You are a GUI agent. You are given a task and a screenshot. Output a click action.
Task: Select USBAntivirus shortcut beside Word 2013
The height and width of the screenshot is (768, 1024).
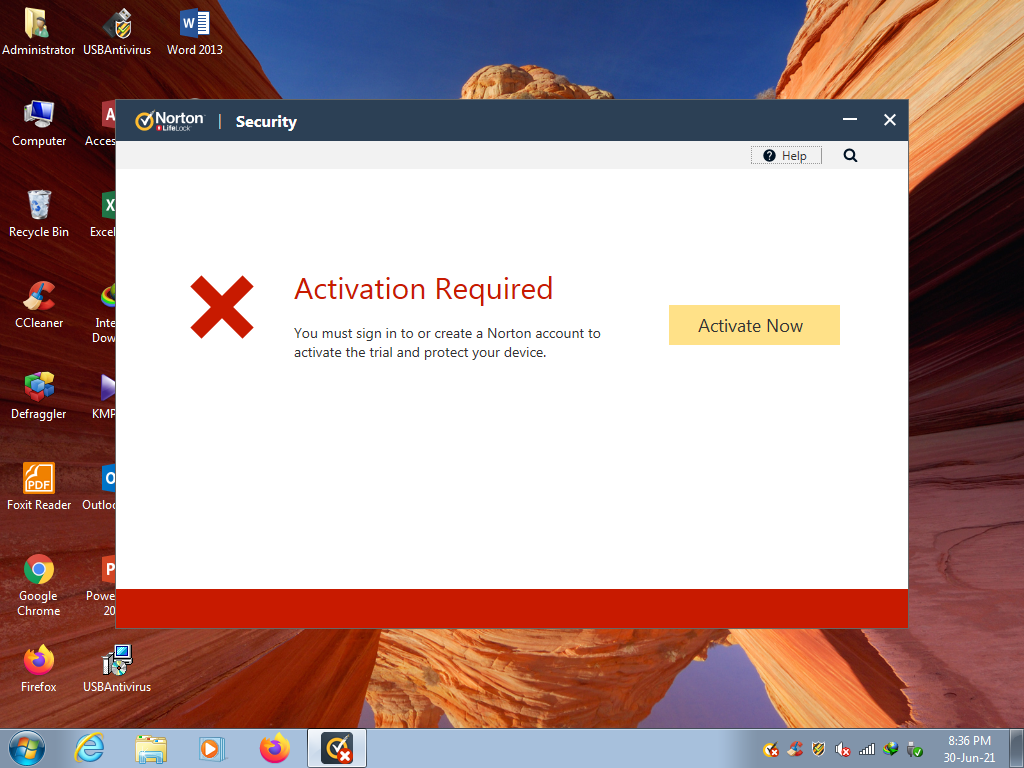click(x=117, y=32)
